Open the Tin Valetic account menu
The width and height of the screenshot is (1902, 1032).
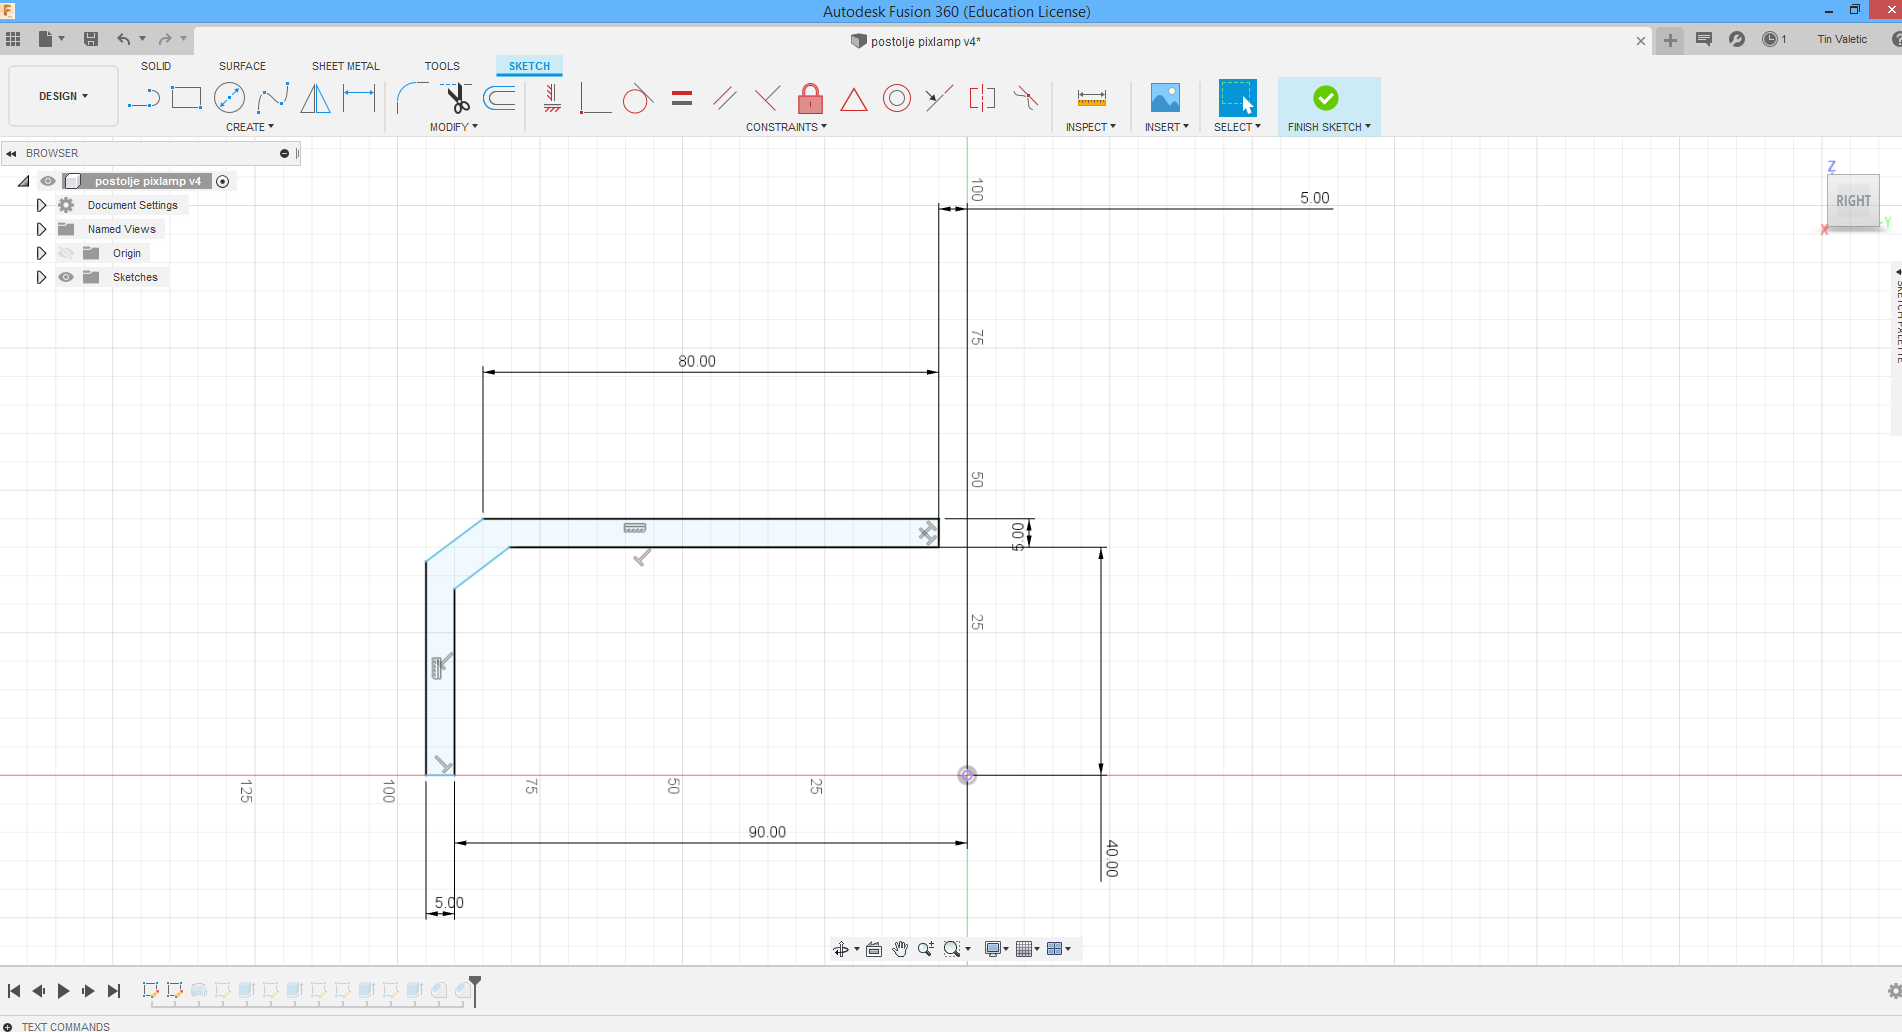1842,39
